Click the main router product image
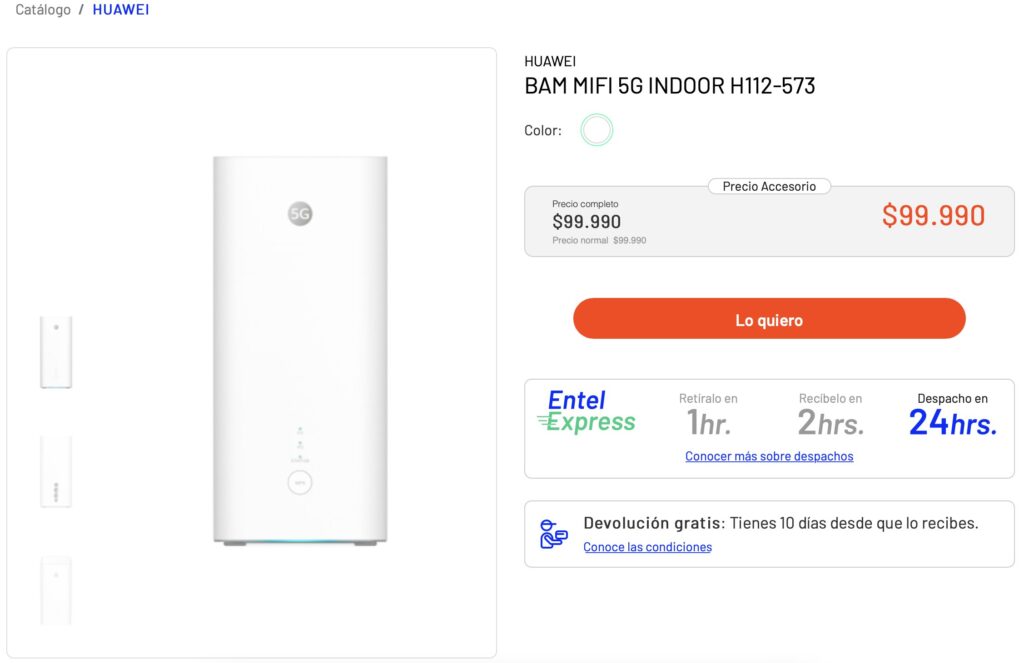1024x663 pixels. click(x=300, y=350)
